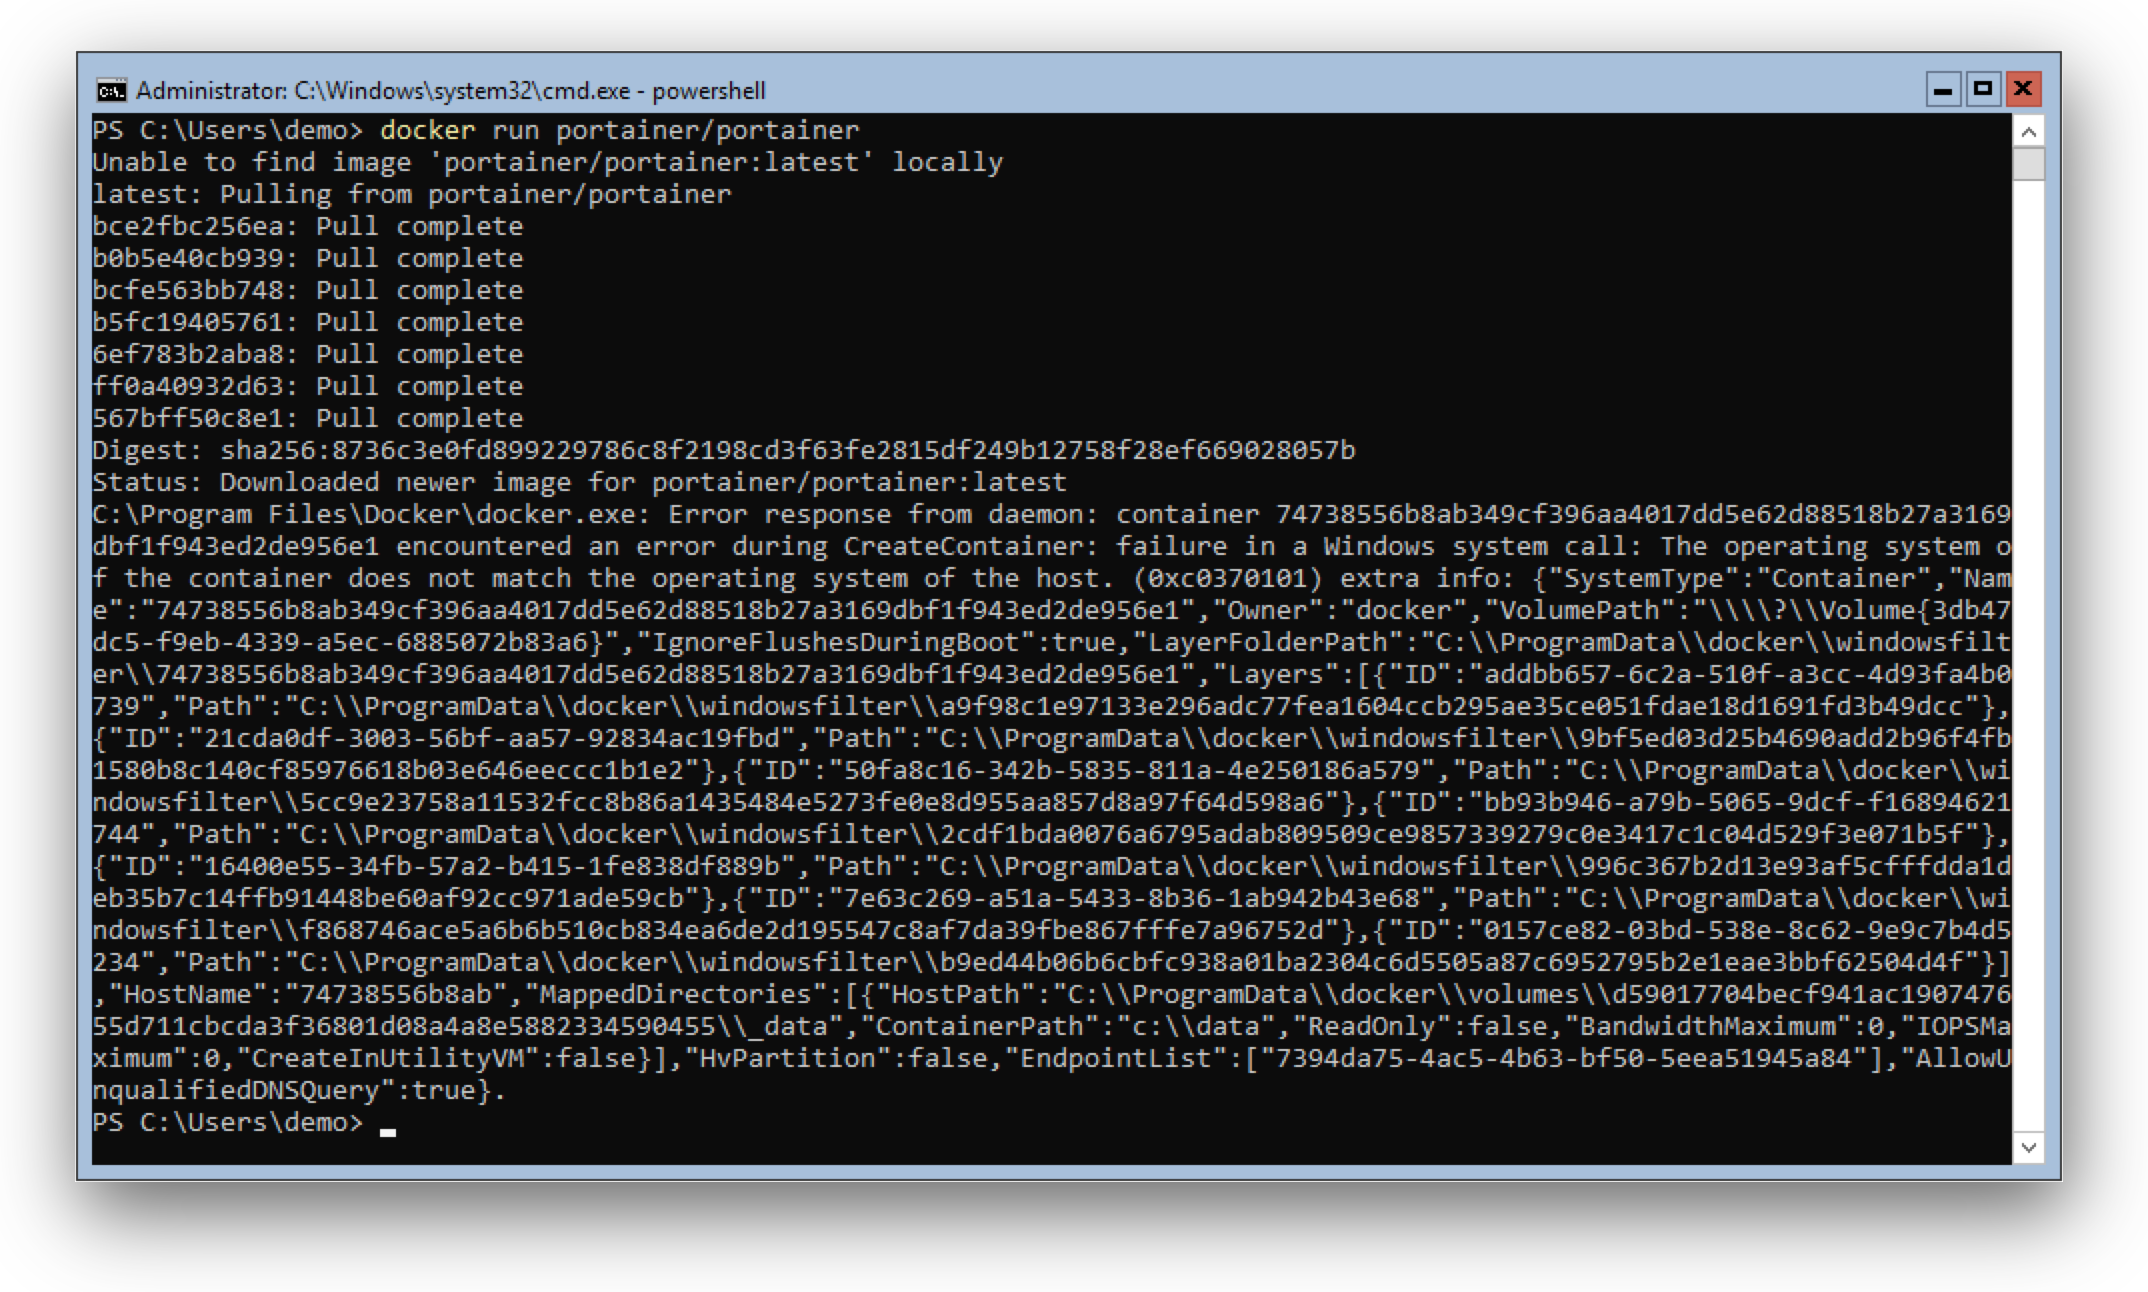
Task: Open the cmd.exe system menu icon
Action: coord(111,91)
